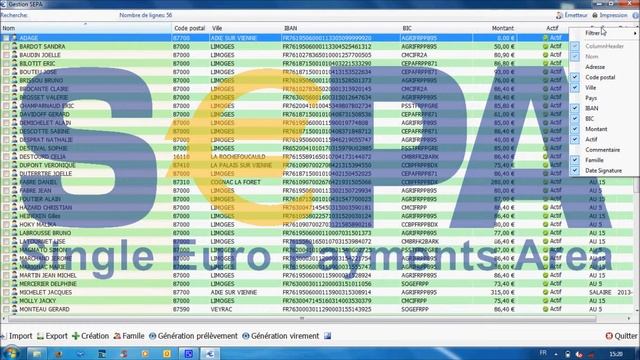The image size is (640, 360).
Task: Sort by Nom column header
Action: pyautogui.click(x=86, y=28)
